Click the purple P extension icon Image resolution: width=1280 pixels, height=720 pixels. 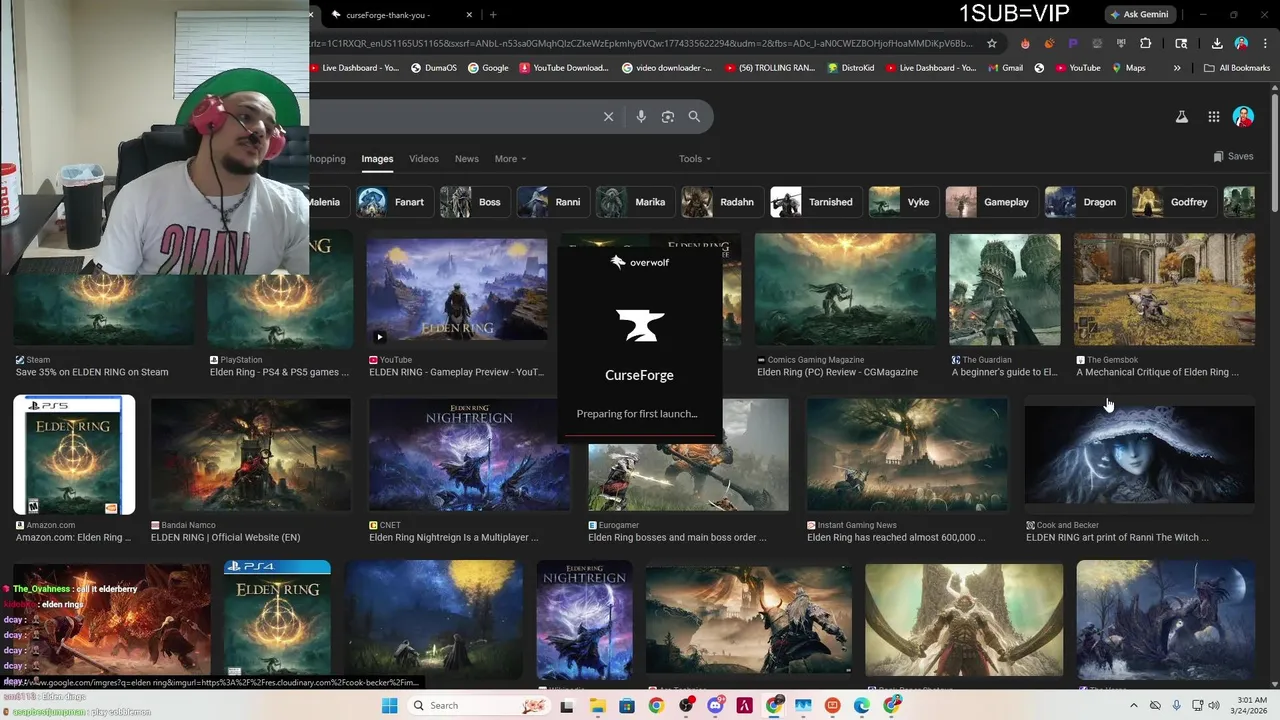[1073, 43]
